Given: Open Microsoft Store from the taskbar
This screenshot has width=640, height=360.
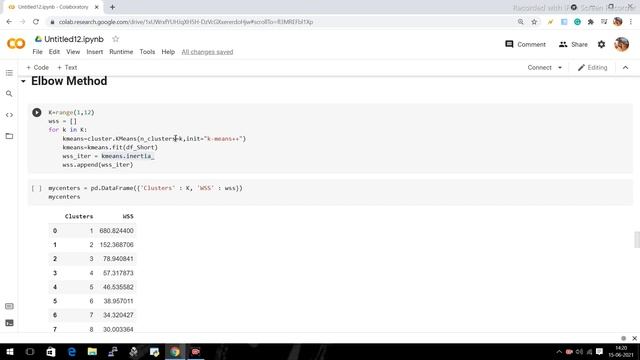Looking at the screenshot, I should tap(51, 351).
